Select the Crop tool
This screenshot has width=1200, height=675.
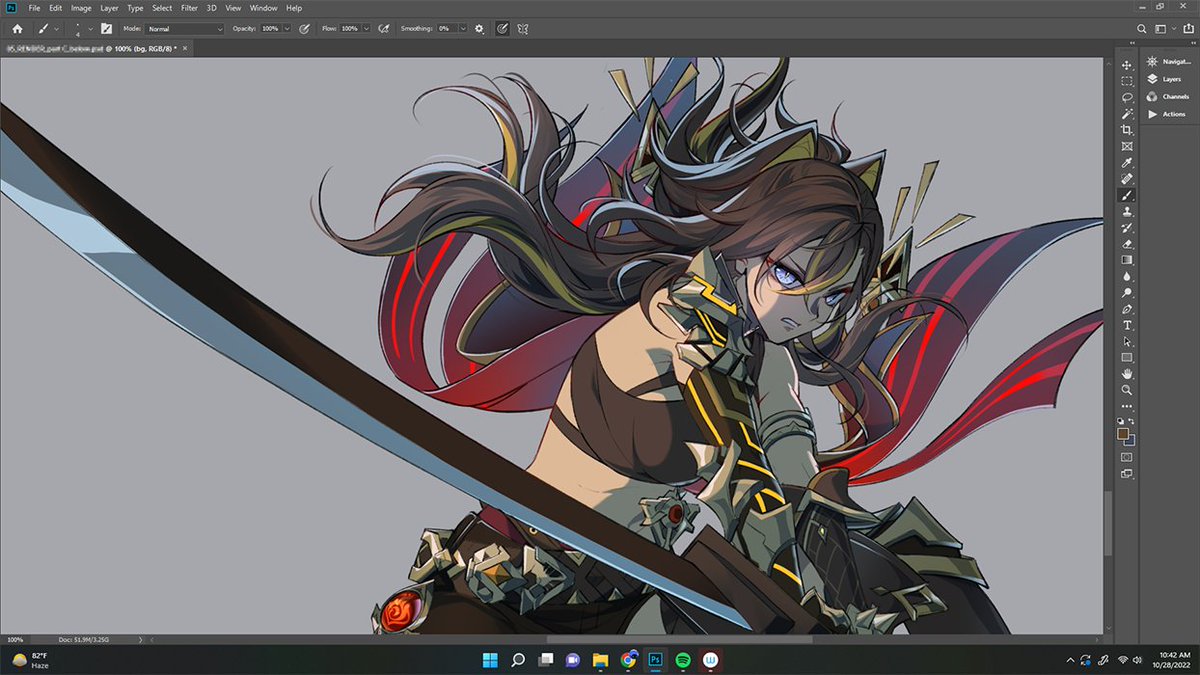(x=1127, y=130)
